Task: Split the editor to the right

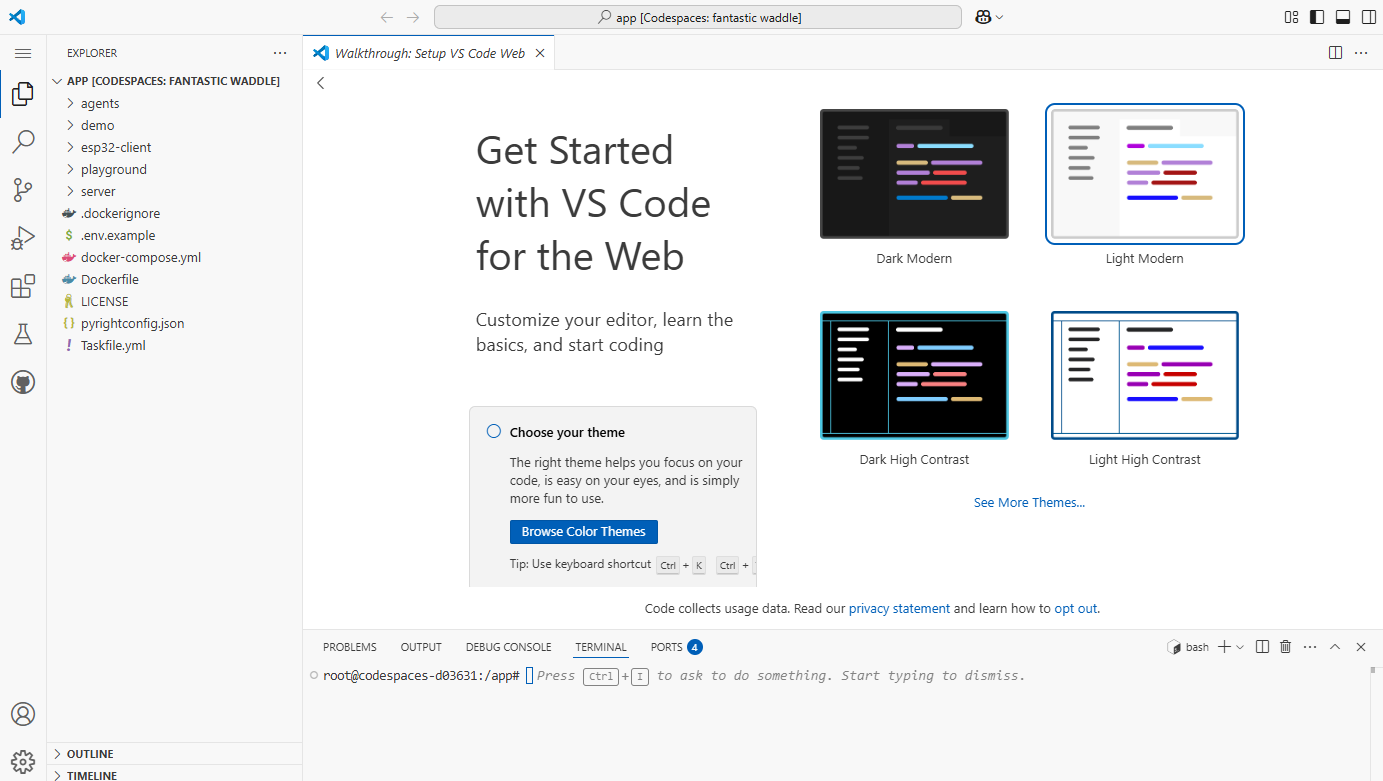Action: pos(1336,53)
